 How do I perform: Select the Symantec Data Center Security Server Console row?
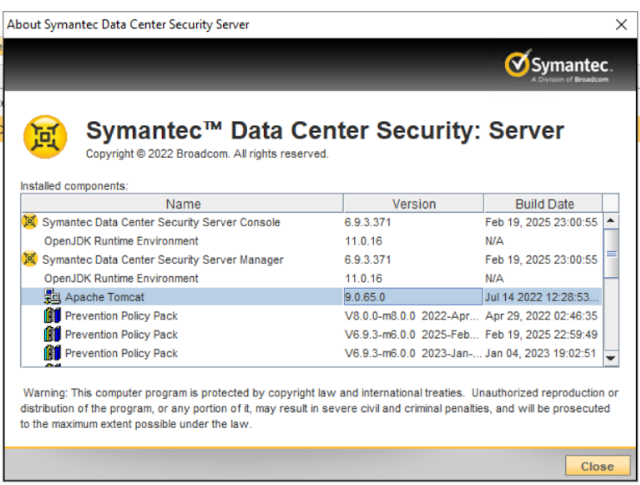click(x=161, y=222)
